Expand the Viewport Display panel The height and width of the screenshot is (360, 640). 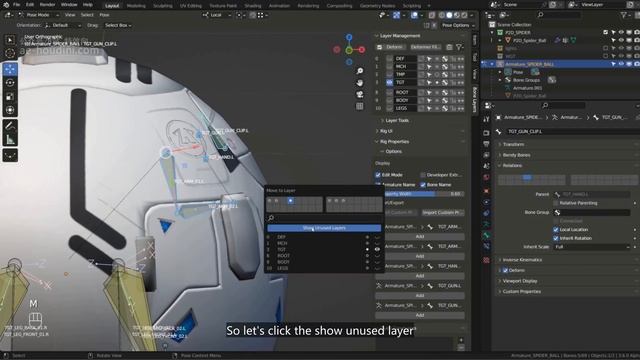(520, 281)
